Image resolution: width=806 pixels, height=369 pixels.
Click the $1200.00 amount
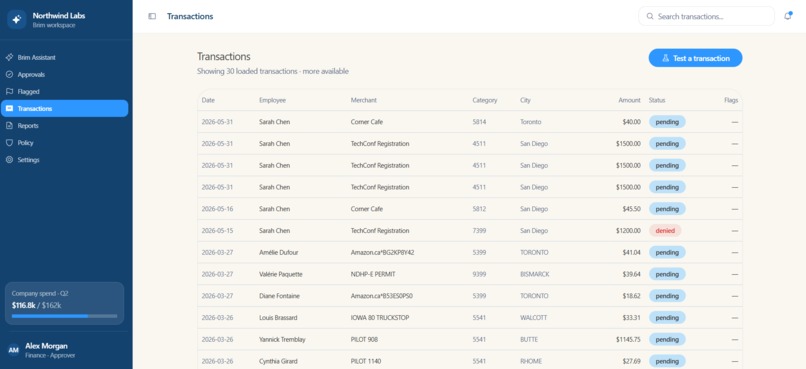(x=628, y=231)
